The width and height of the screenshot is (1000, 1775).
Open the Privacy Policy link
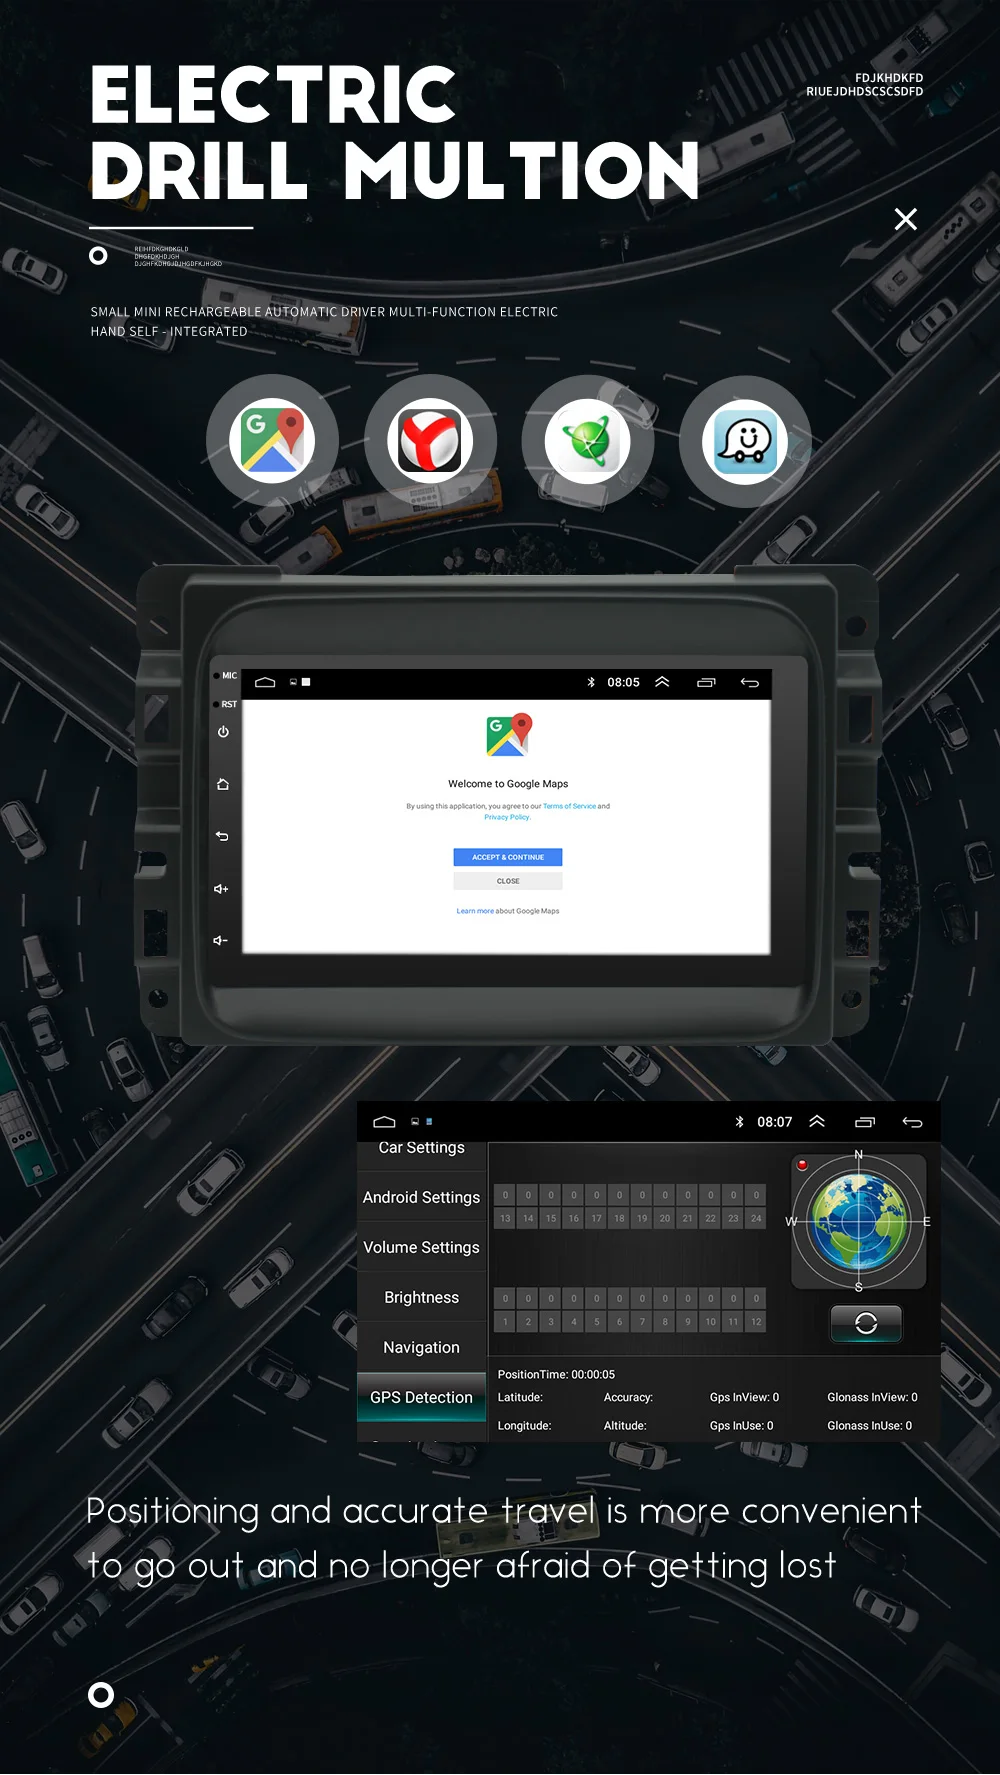tap(507, 817)
